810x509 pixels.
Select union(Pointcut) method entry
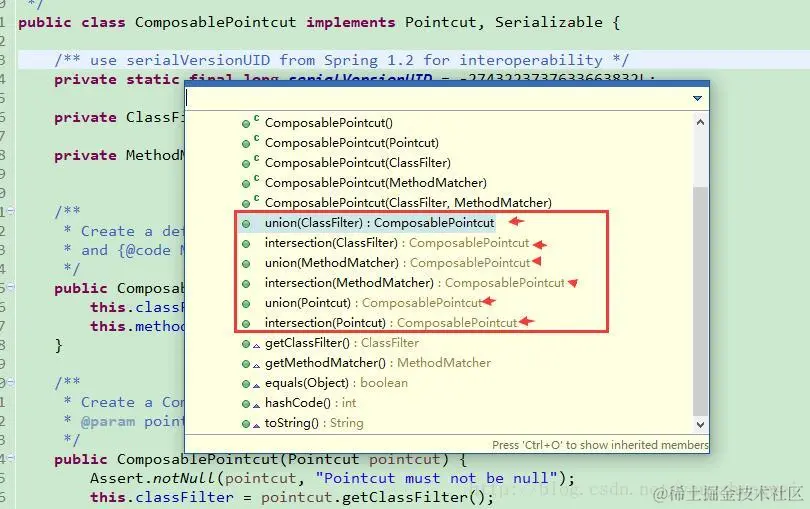373,303
